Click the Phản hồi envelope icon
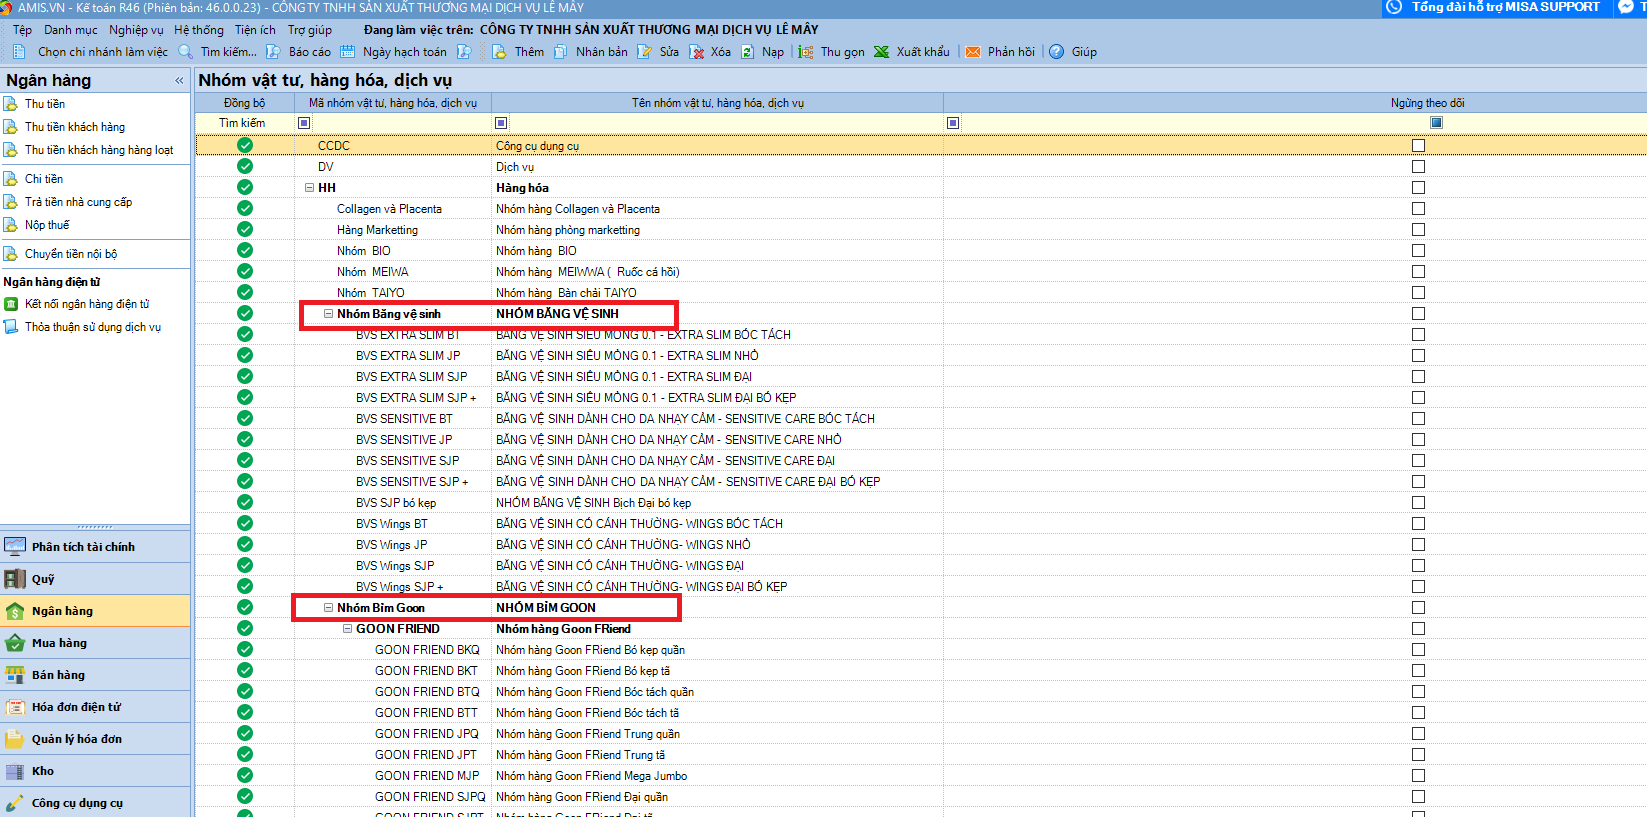1647x817 pixels. (x=972, y=52)
